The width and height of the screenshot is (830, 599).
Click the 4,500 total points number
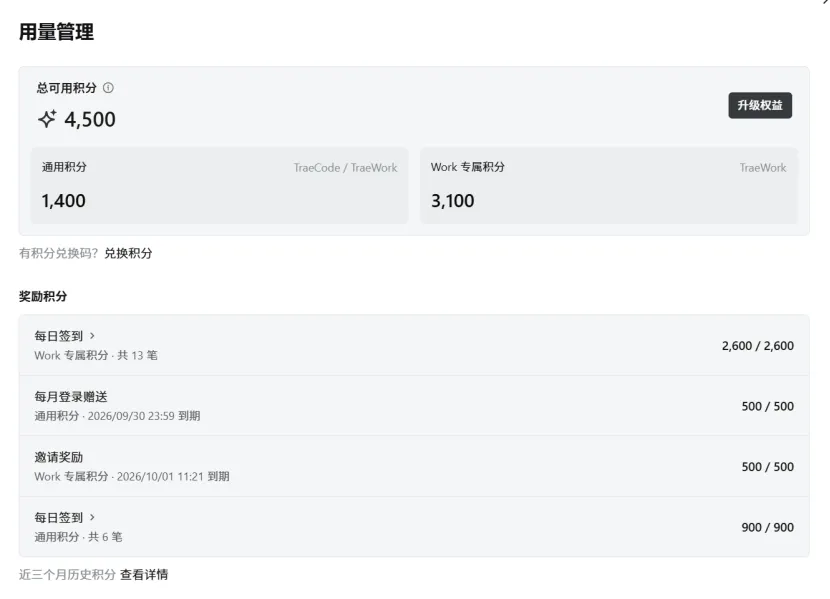[x=90, y=120]
